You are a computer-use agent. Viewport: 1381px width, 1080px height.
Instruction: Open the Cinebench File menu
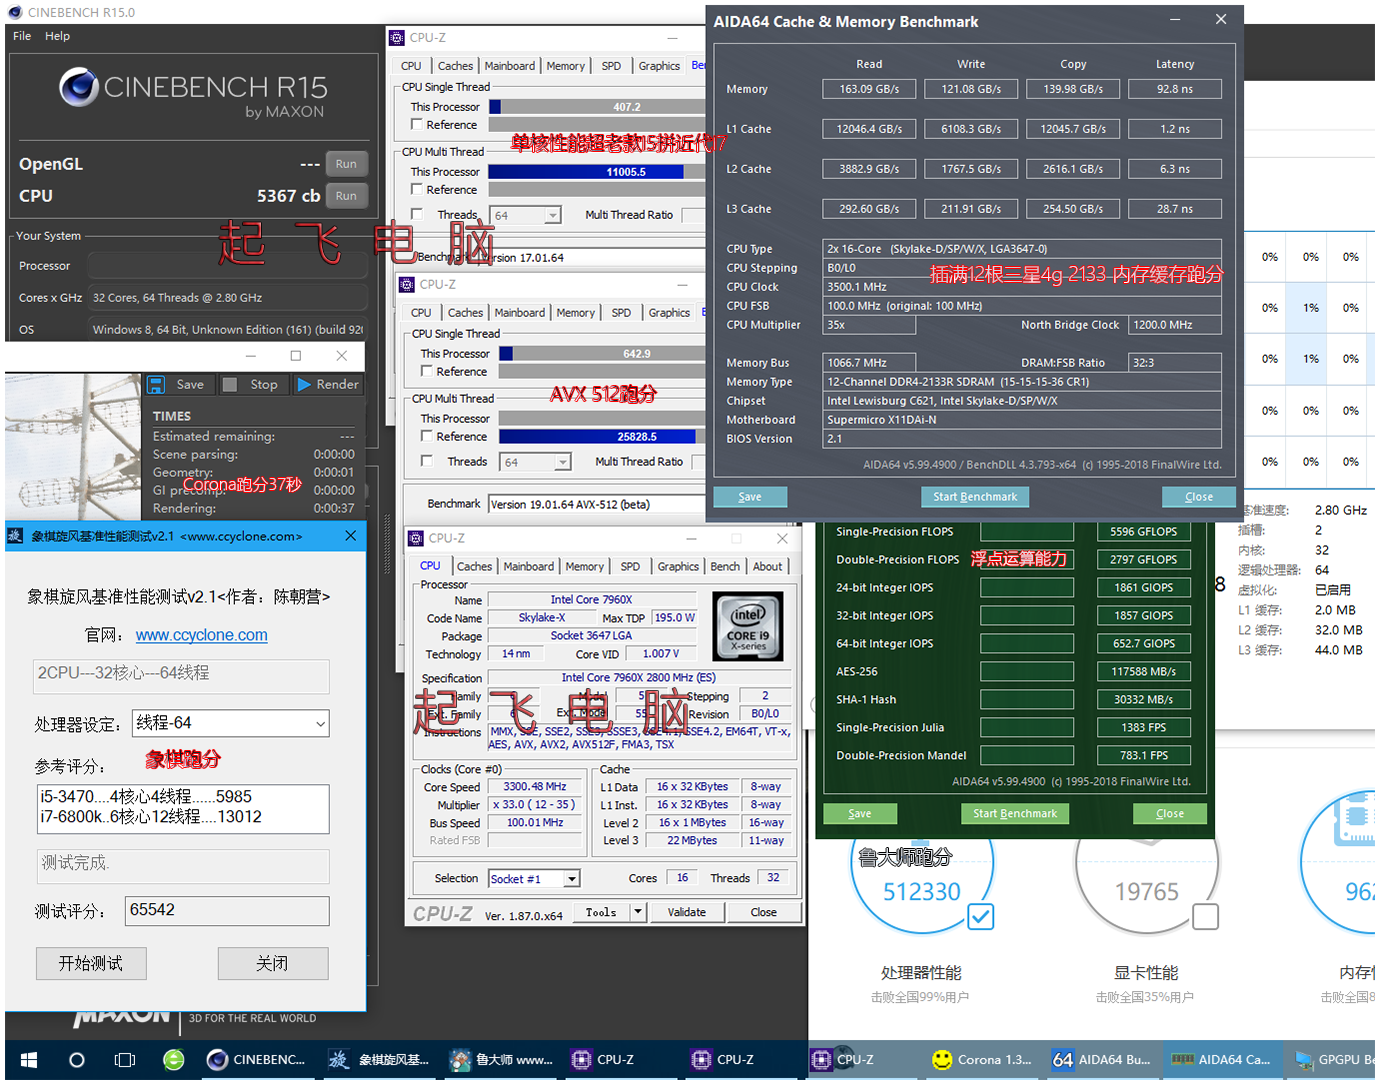pos(22,36)
